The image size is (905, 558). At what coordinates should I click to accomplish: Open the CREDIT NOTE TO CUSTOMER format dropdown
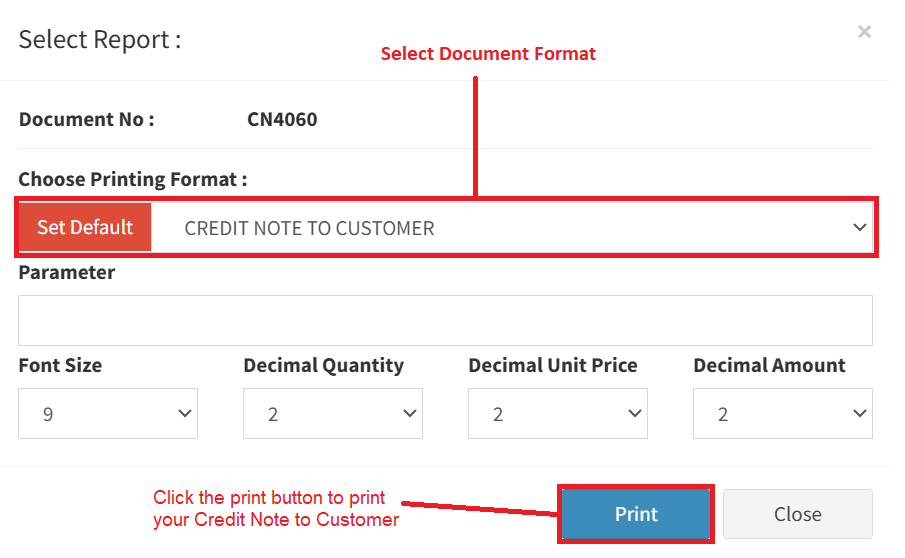tap(500, 228)
